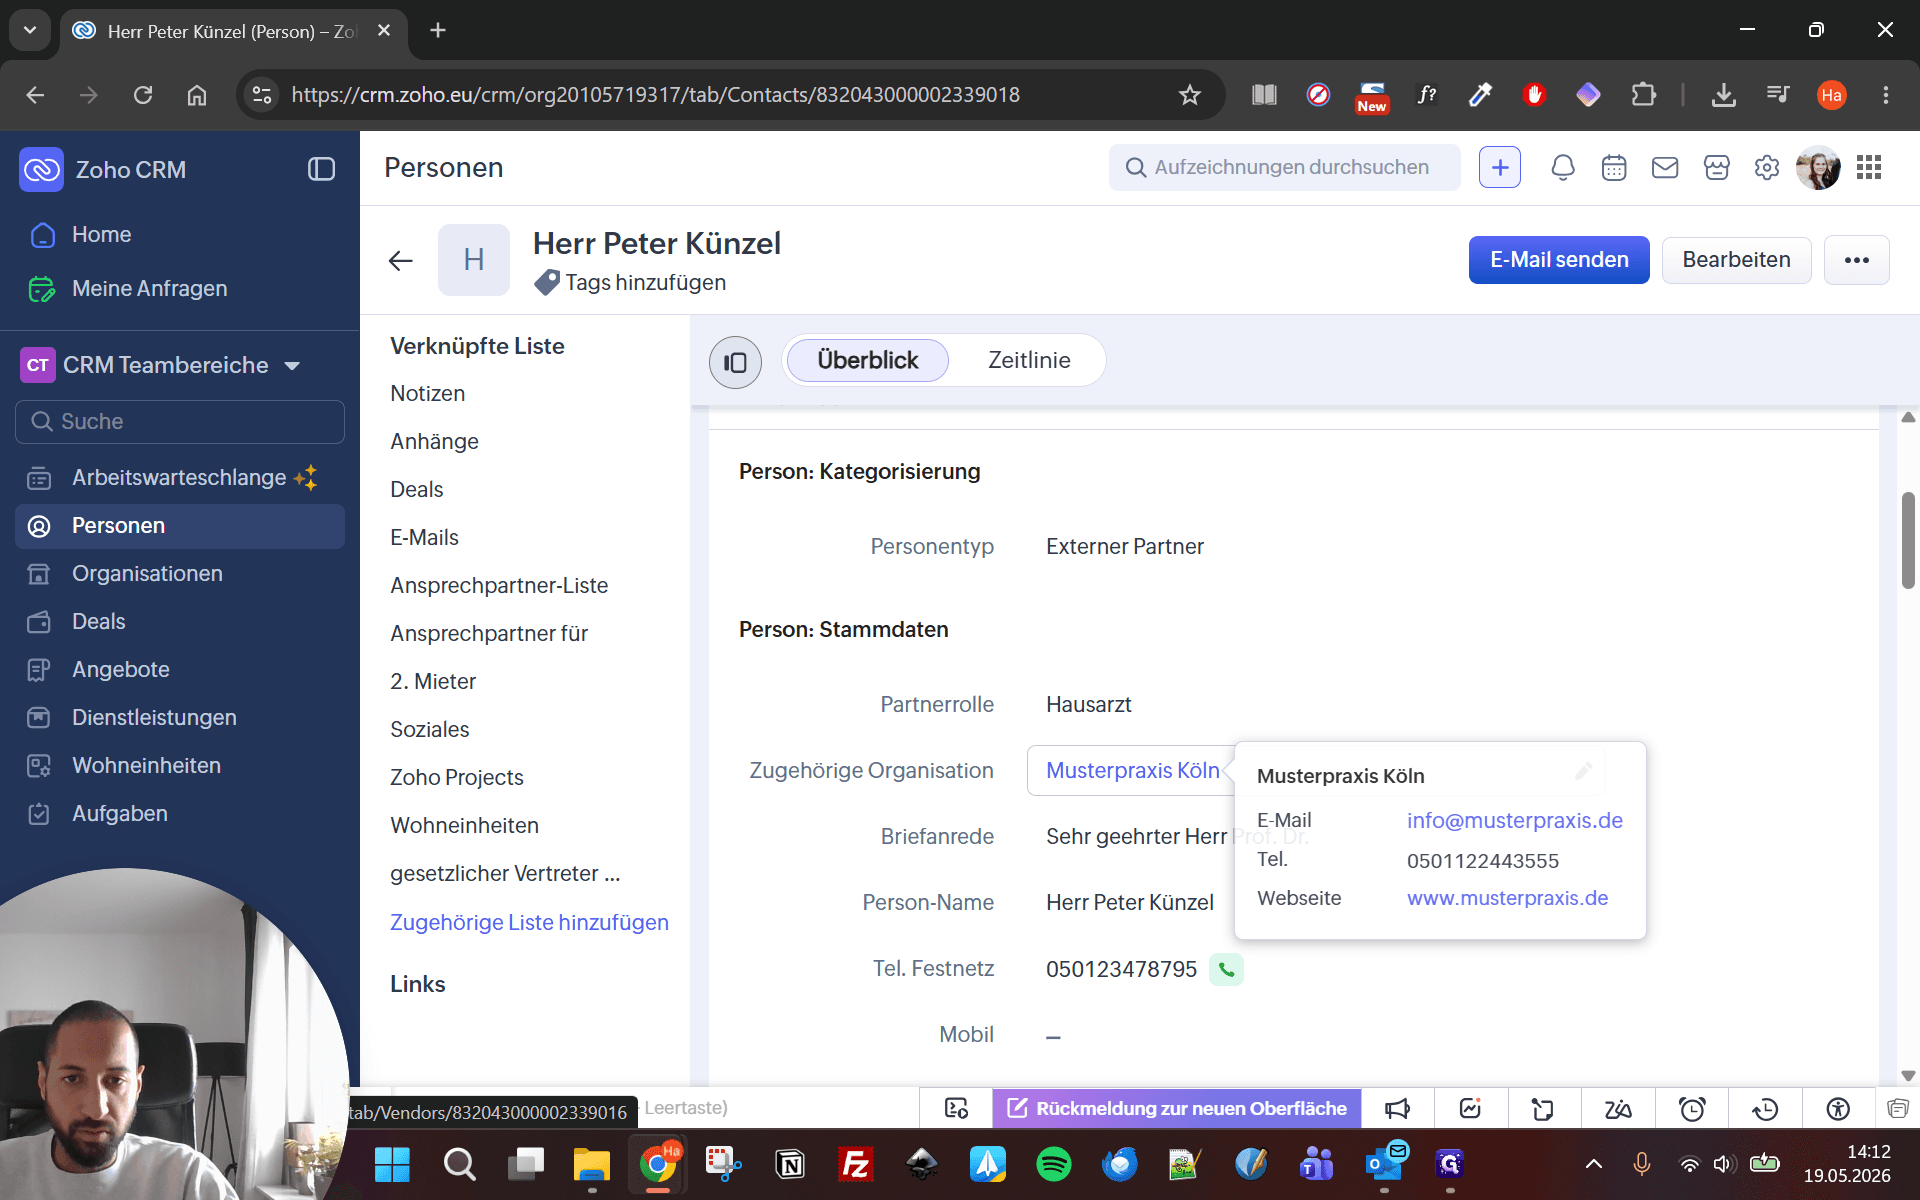Click the user profile picture
This screenshot has width=1920, height=1200.
1818,168
